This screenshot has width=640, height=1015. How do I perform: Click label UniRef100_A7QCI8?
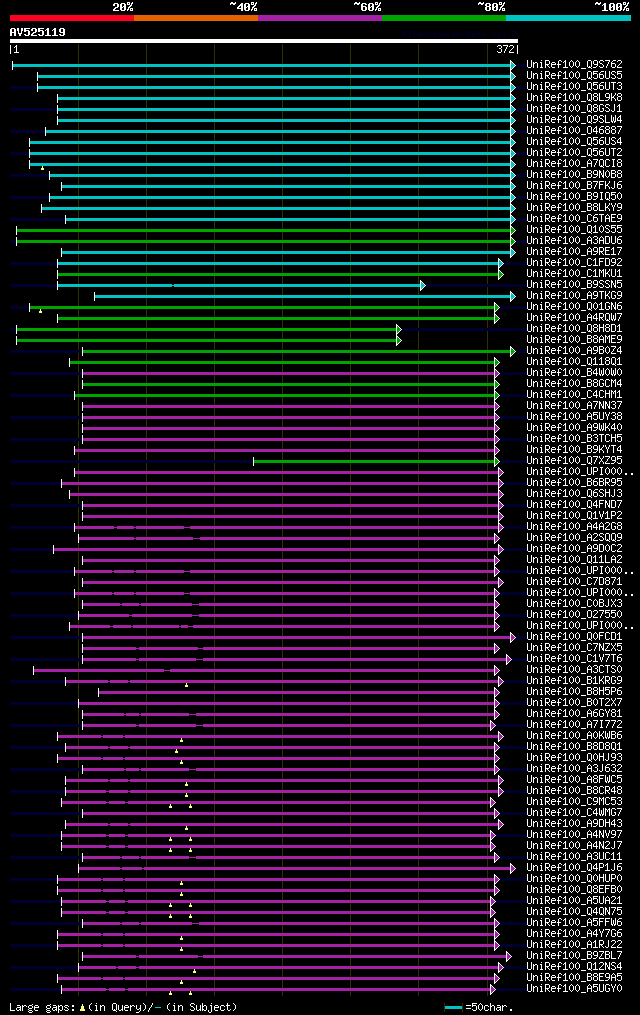pyautogui.click(x=575, y=164)
